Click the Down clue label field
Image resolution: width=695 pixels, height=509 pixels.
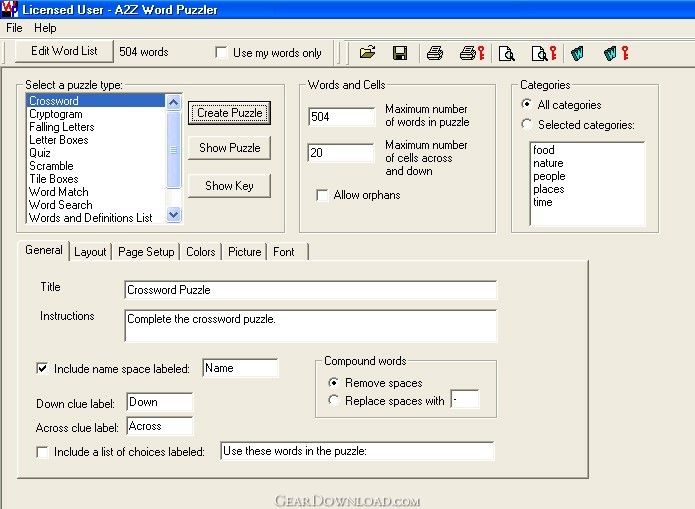tap(160, 402)
